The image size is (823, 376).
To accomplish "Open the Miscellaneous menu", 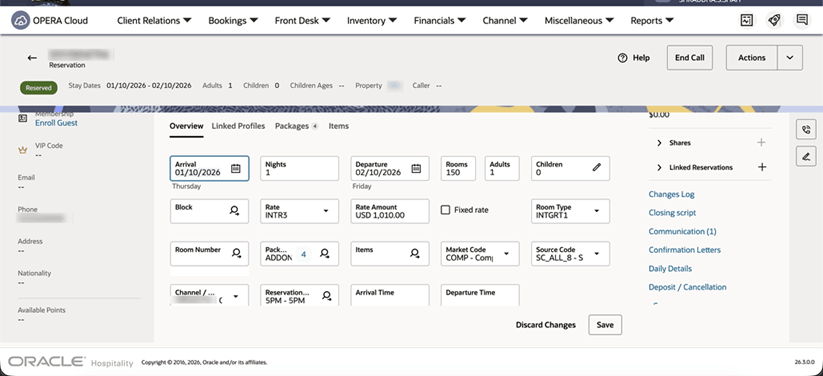I will coord(579,21).
